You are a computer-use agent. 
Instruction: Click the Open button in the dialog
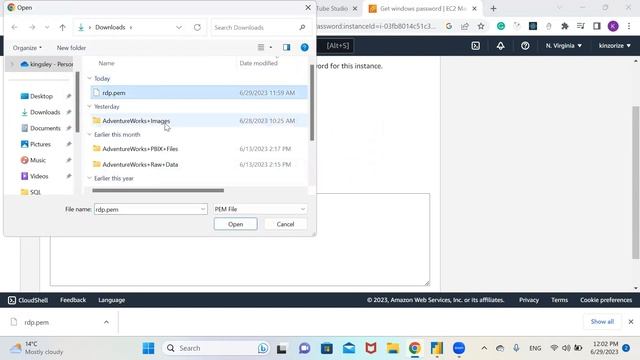[x=236, y=224]
